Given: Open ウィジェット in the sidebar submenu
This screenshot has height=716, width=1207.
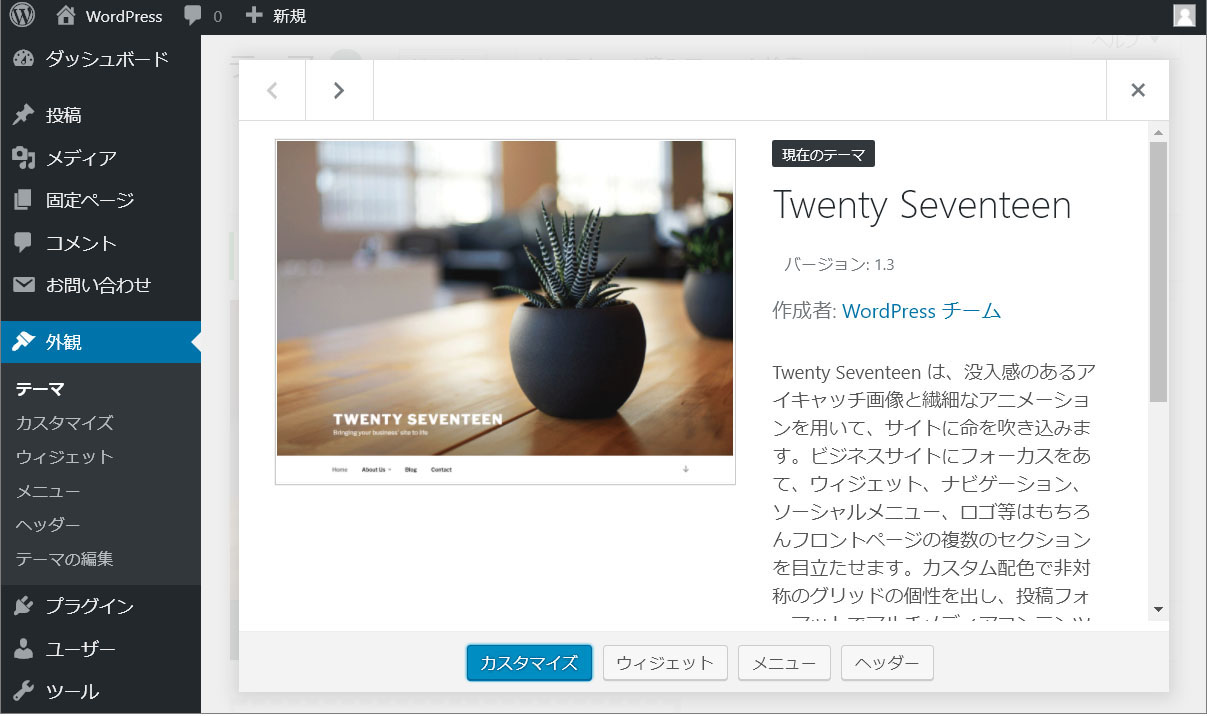Looking at the screenshot, I should [65, 457].
